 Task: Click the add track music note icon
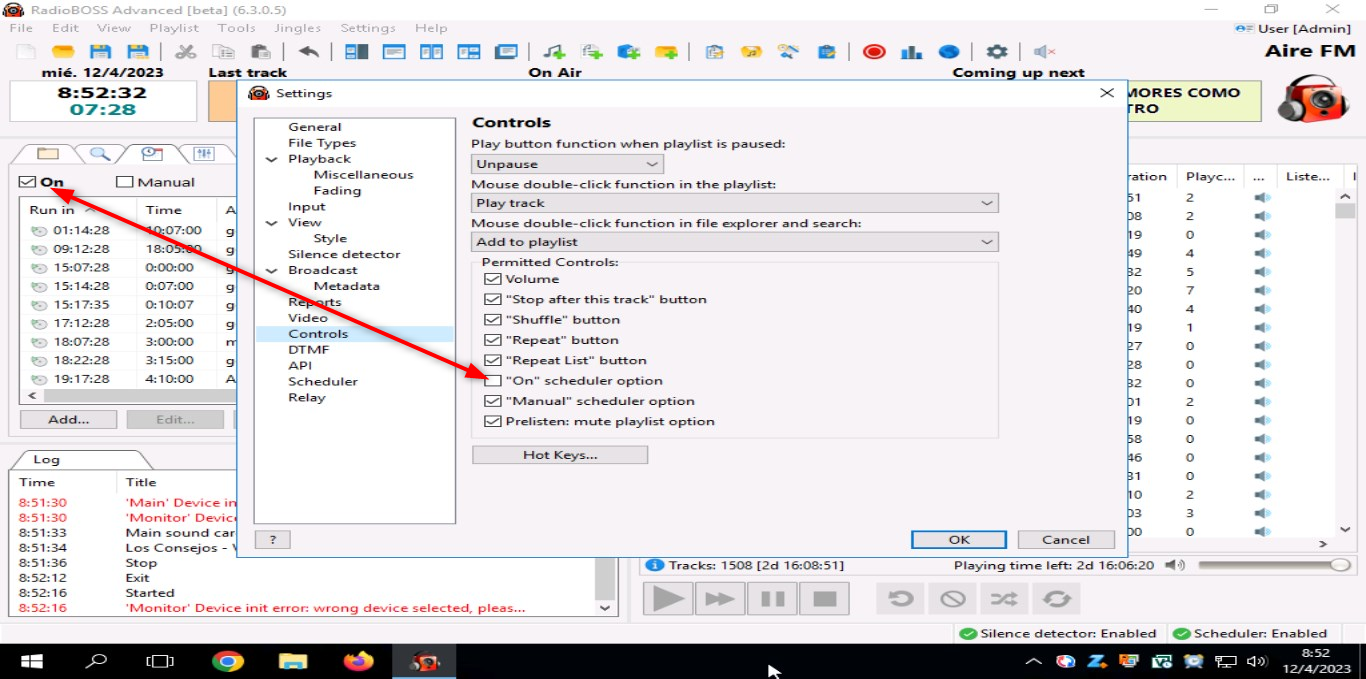coord(553,52)
